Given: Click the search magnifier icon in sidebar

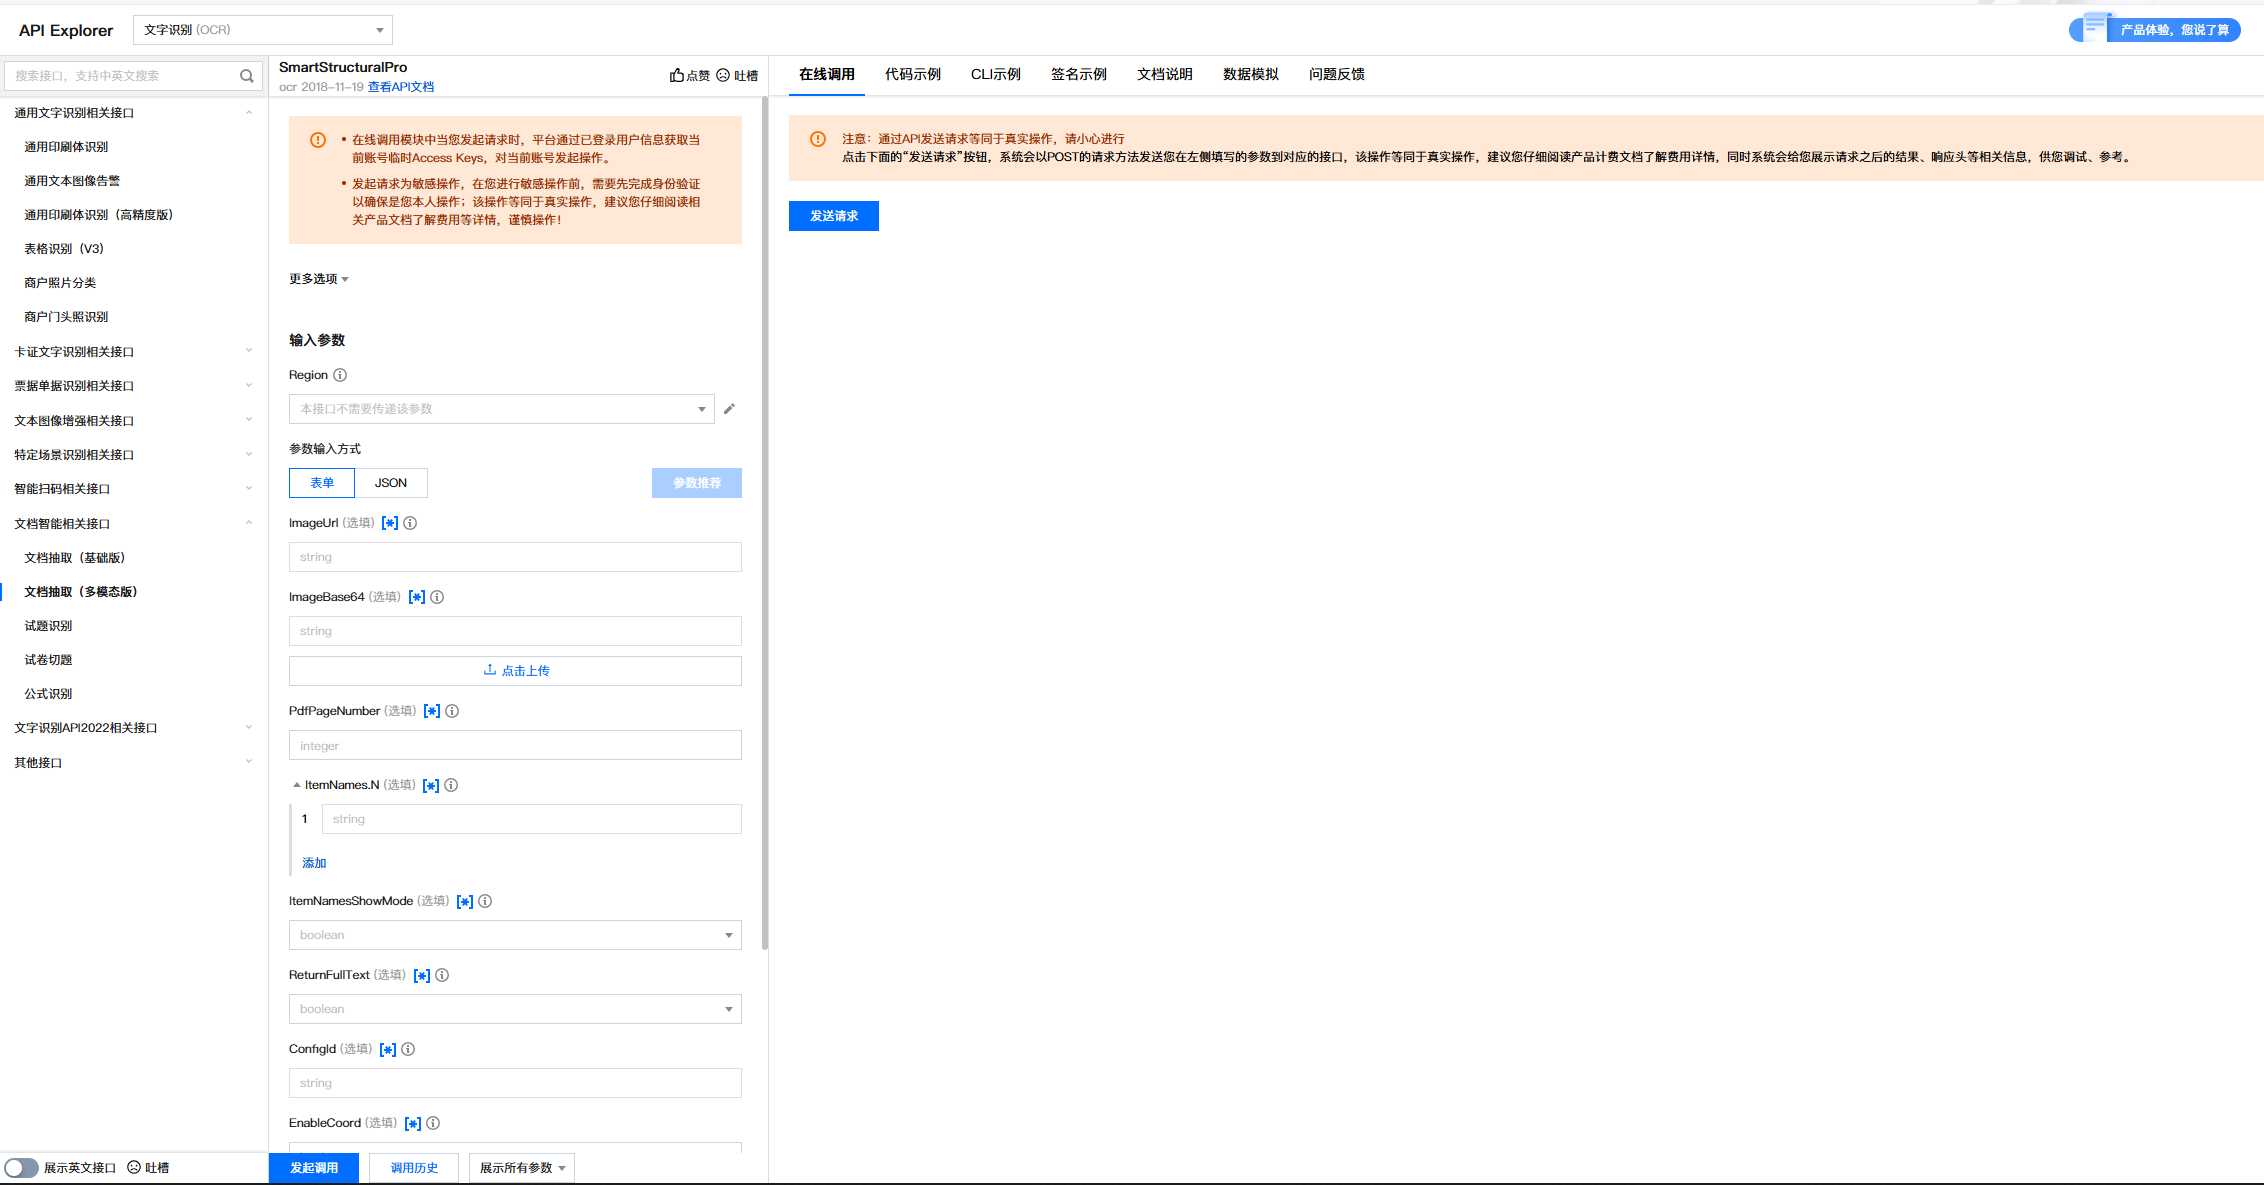Looking at the screenshot, I should 246,76.
